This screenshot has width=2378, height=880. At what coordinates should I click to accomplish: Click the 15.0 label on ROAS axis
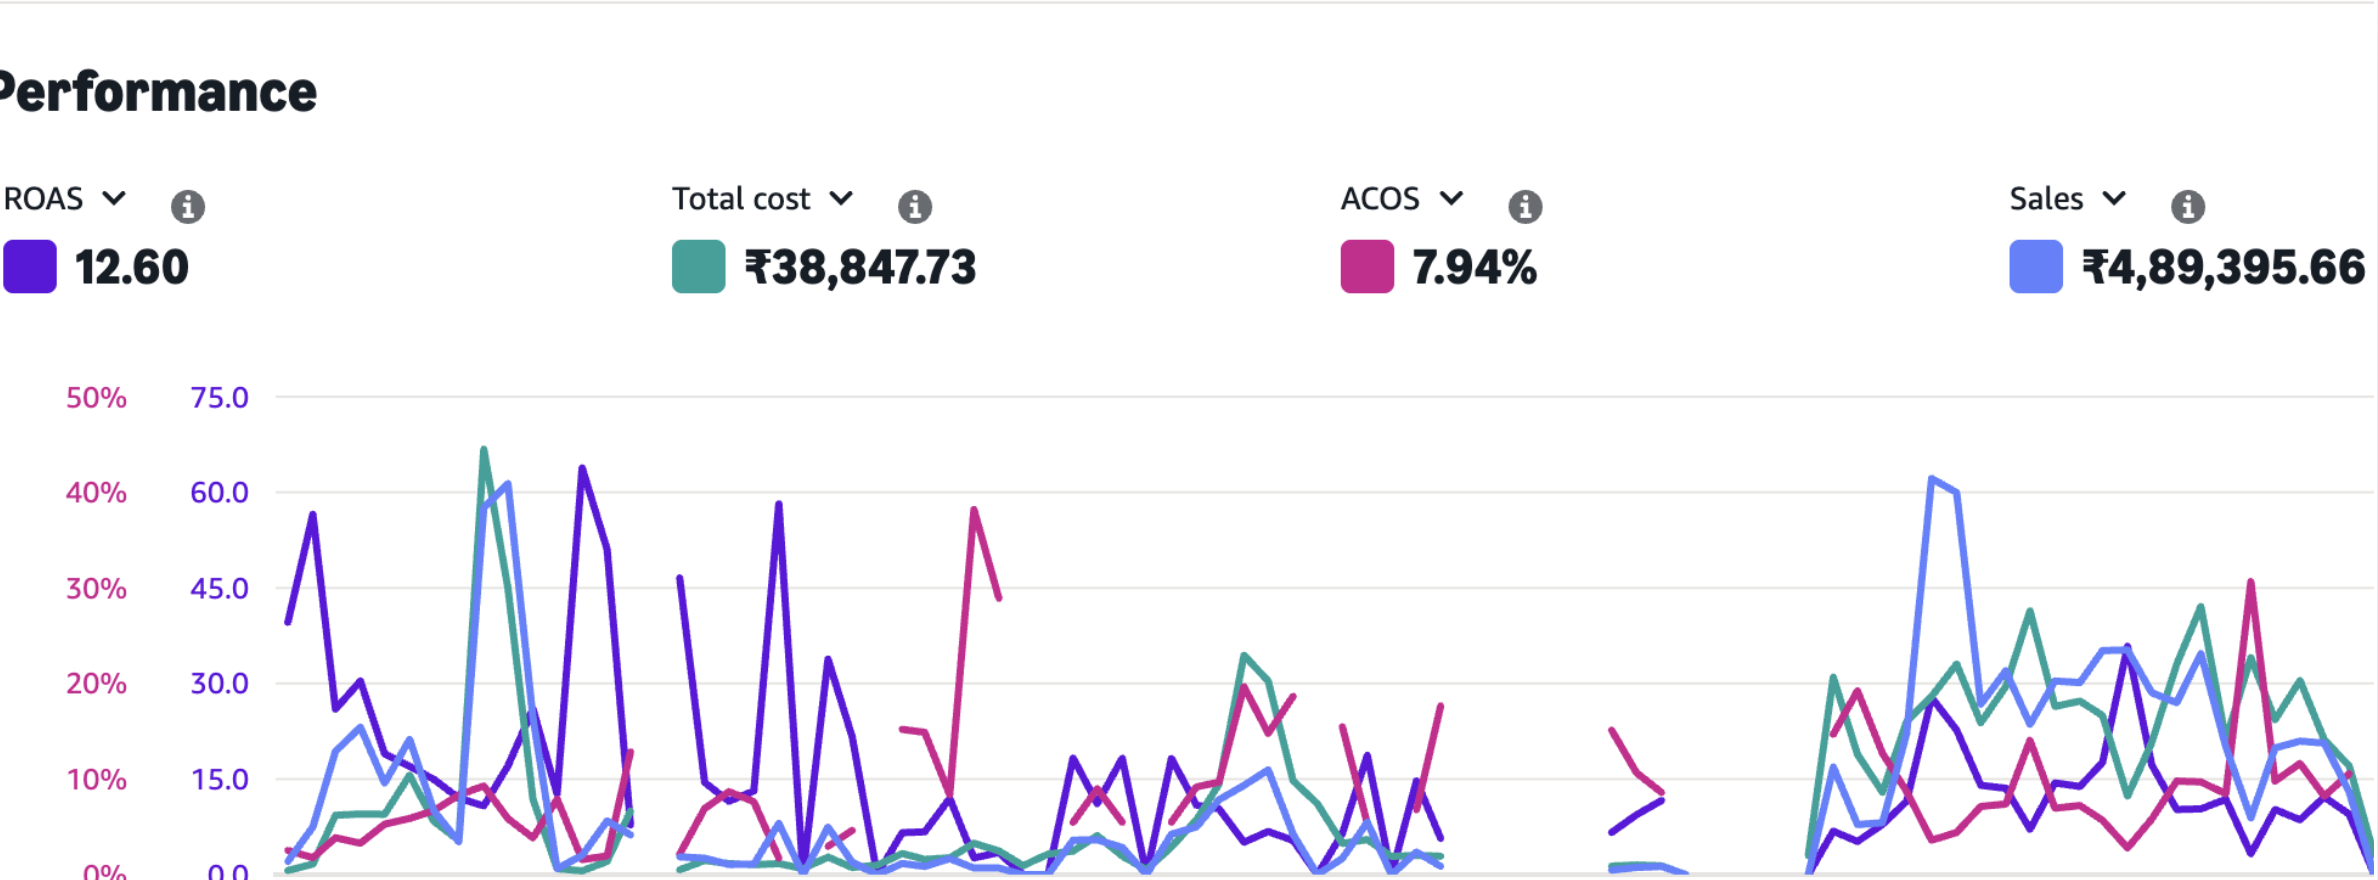(x=219, y=780)
